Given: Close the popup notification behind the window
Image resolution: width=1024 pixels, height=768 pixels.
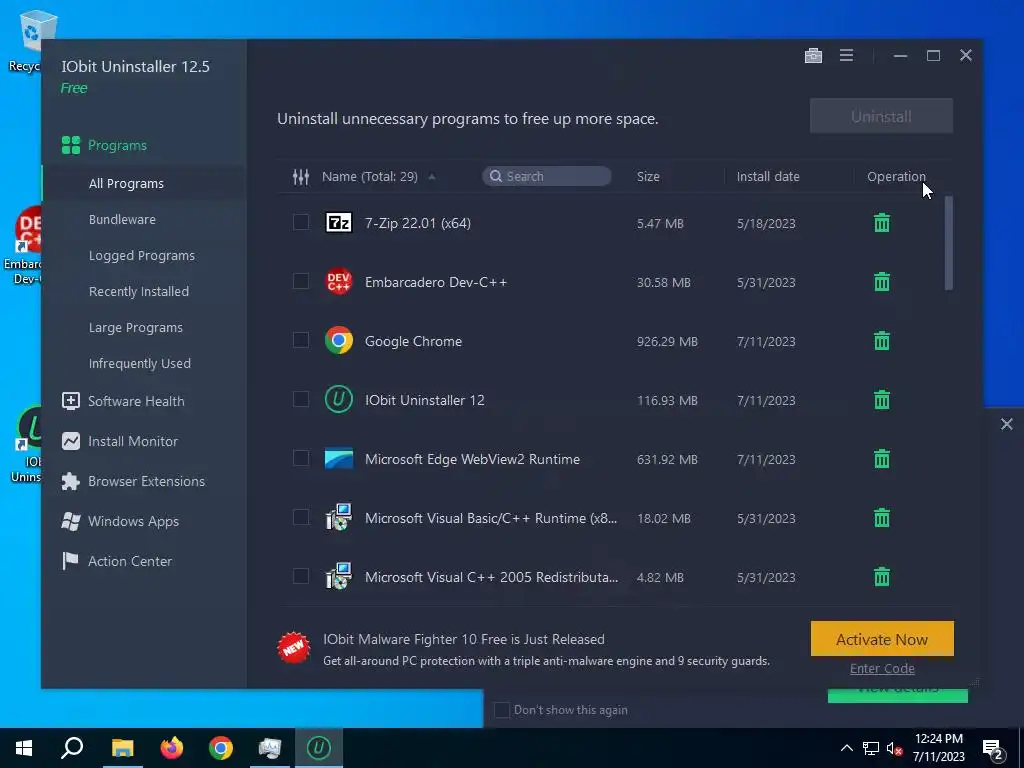Looking at the screenshot, I should (1006, 424).
